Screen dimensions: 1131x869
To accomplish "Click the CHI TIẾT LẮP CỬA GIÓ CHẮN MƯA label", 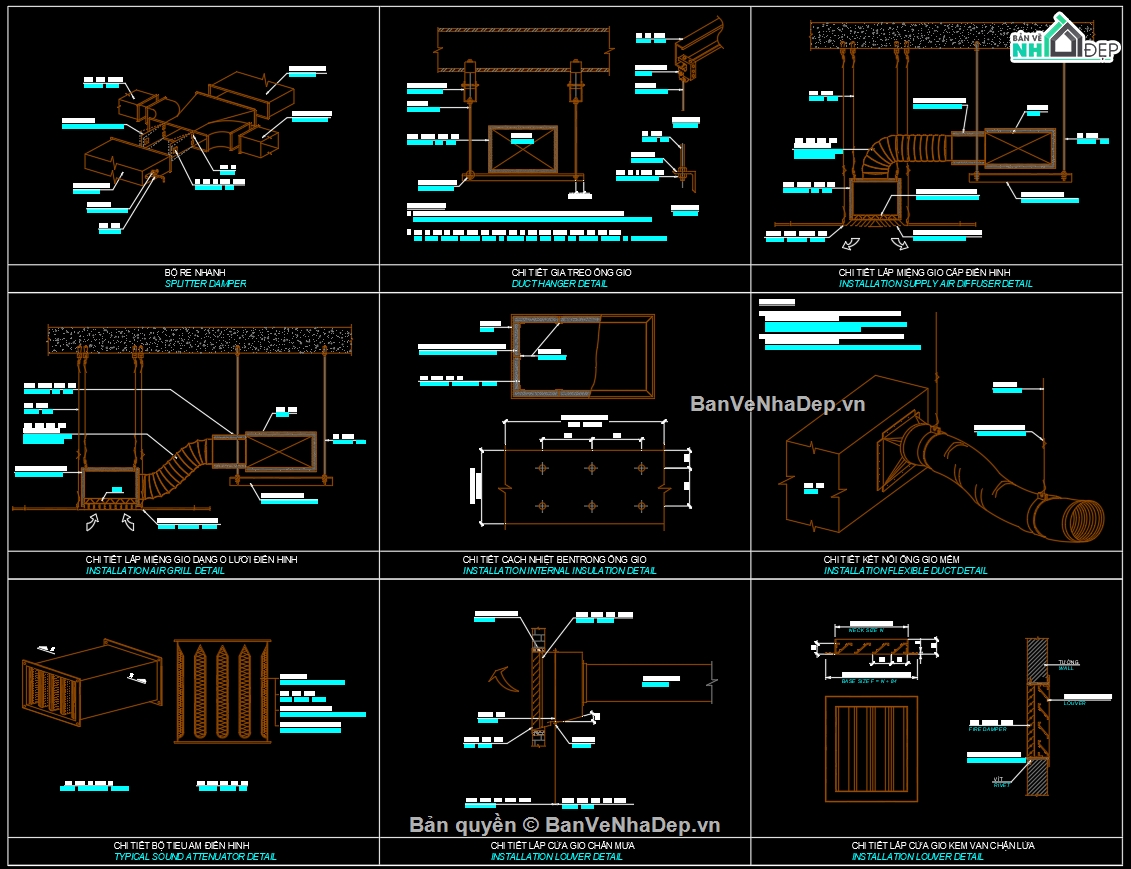I will coord(562,845).
